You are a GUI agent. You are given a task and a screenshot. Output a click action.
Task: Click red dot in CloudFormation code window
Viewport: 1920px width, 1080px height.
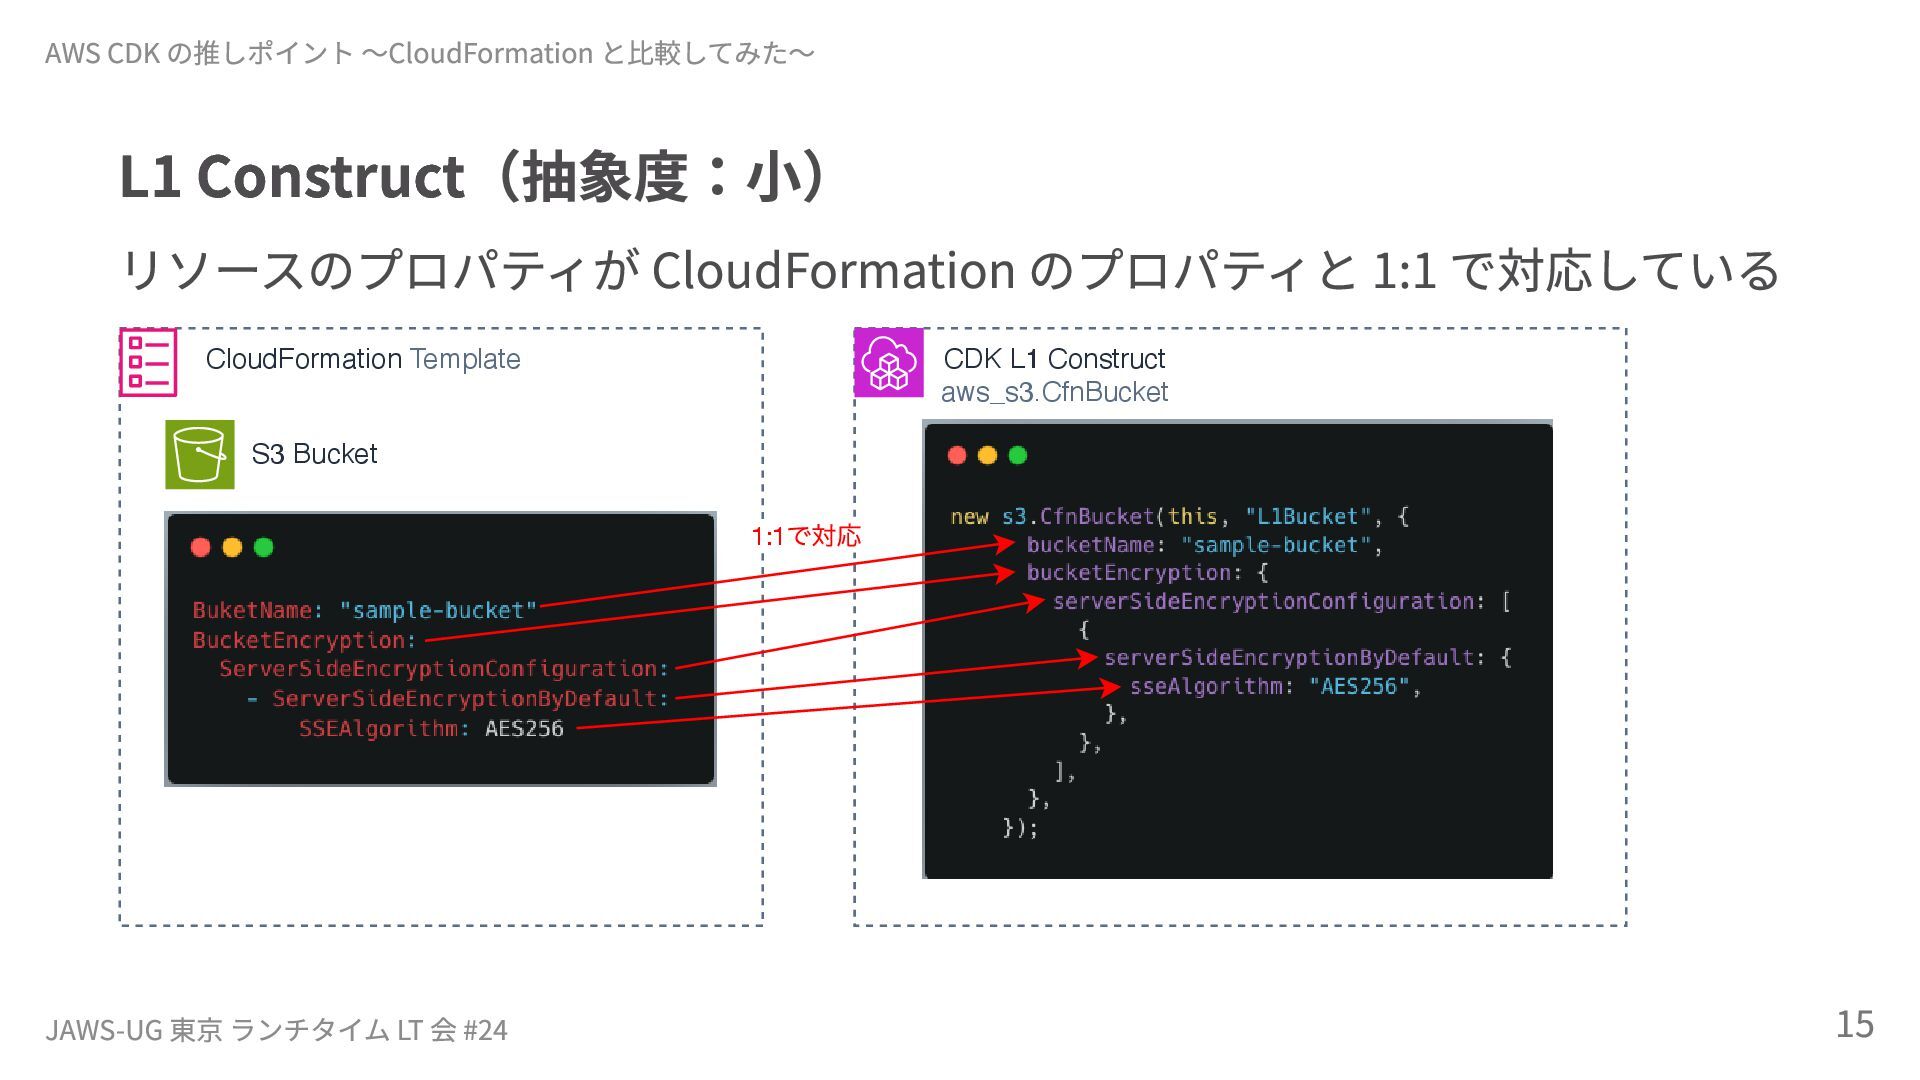click(x=200, y=547)
